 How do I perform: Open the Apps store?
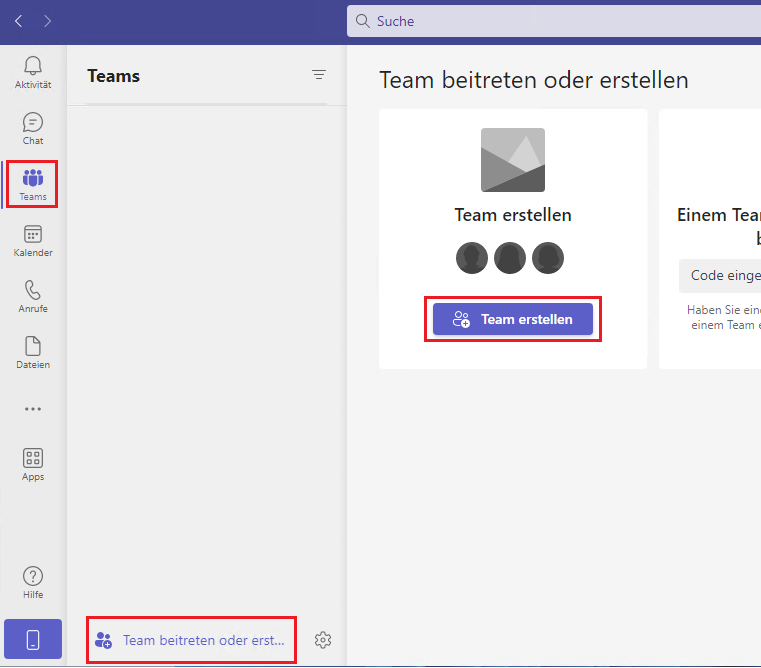point(33,464)
